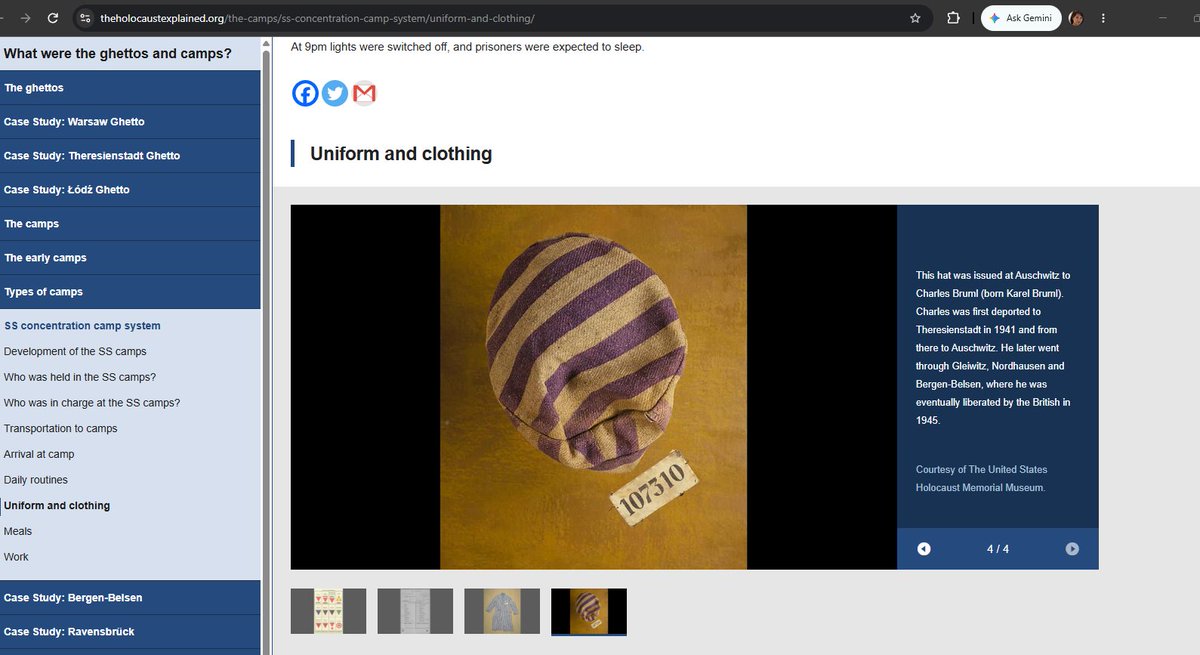1200x655 pixels.
Task: Open Case Study: Theresienstadt Ghetto
Action: click(x=130, y=156)
